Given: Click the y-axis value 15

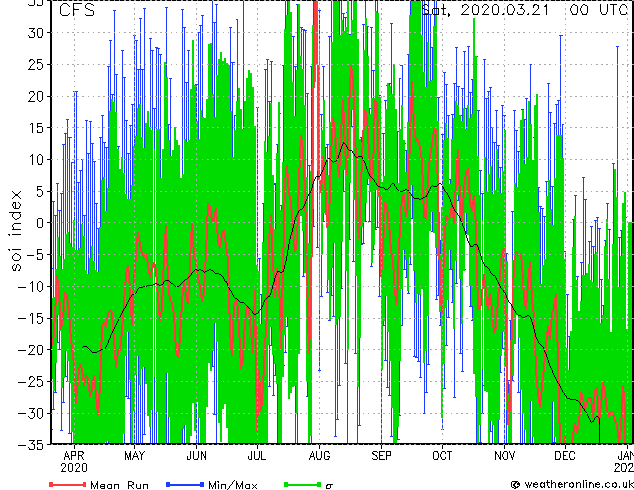Looking at the screenshot, I should [x=36, y=128].
